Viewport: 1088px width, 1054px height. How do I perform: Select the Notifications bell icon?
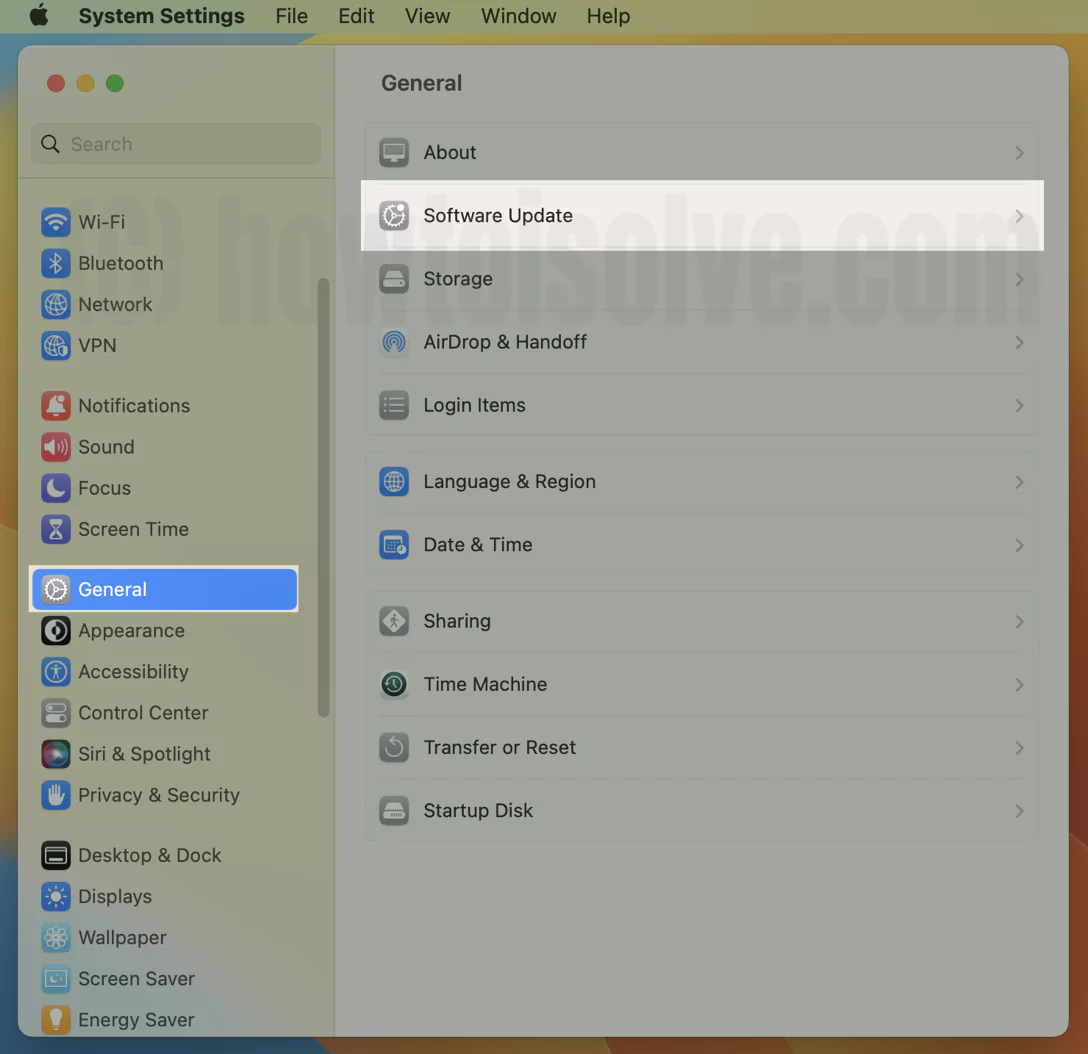[x=56, y=406]
